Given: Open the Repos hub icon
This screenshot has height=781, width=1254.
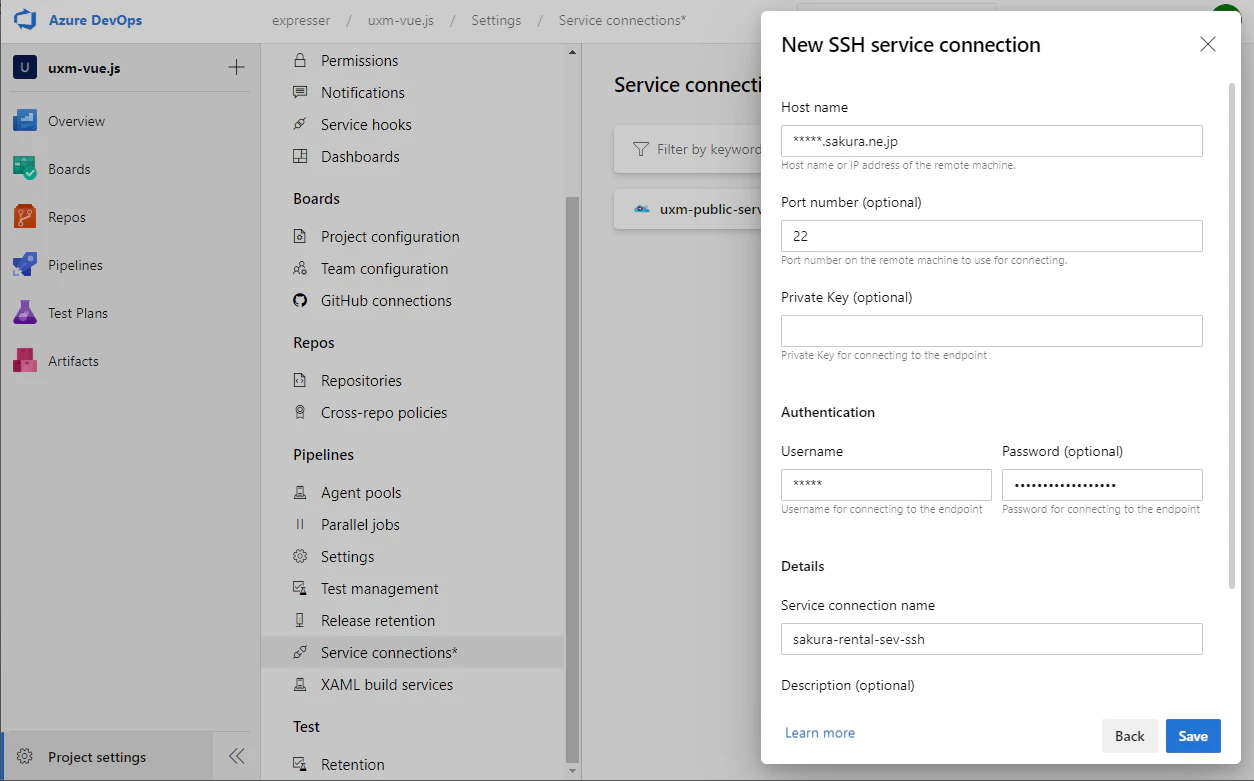Looking at the screenshot, I should click(25, 217).
